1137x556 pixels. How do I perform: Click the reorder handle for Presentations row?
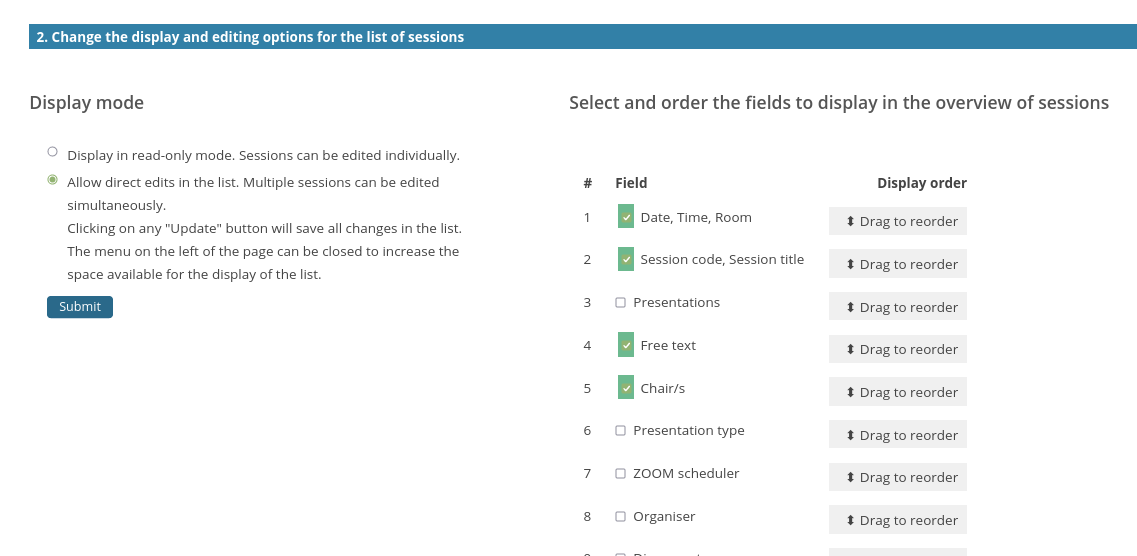click(897, 307)
